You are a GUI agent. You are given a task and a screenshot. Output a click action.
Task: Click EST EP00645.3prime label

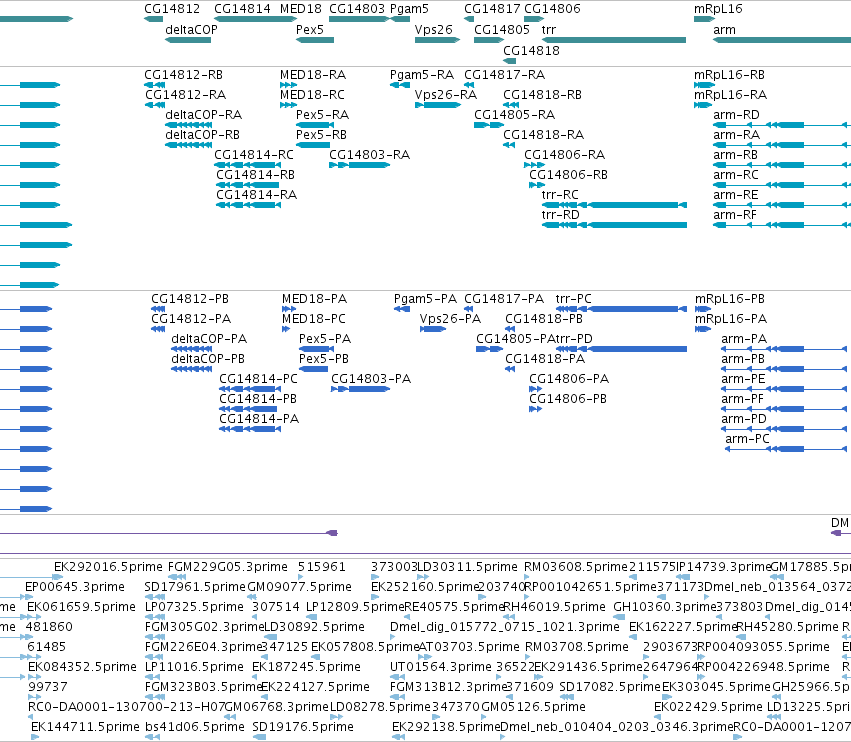click(75, 587)
